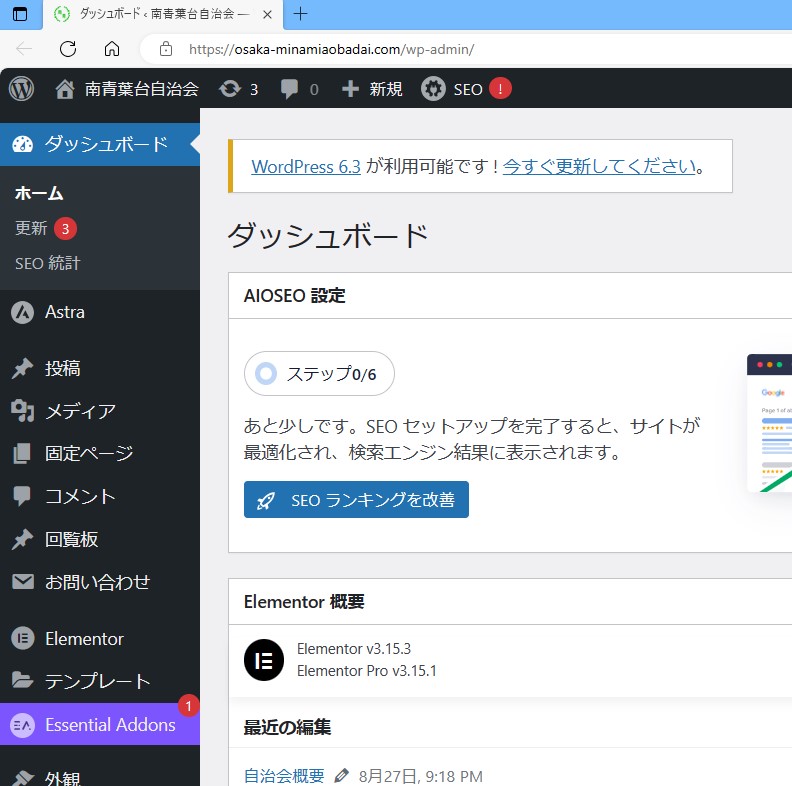The height and width of the screenshot is (786, 792).
Task: Open the comments bubble icon in admin bar
Action: (290, 89)
